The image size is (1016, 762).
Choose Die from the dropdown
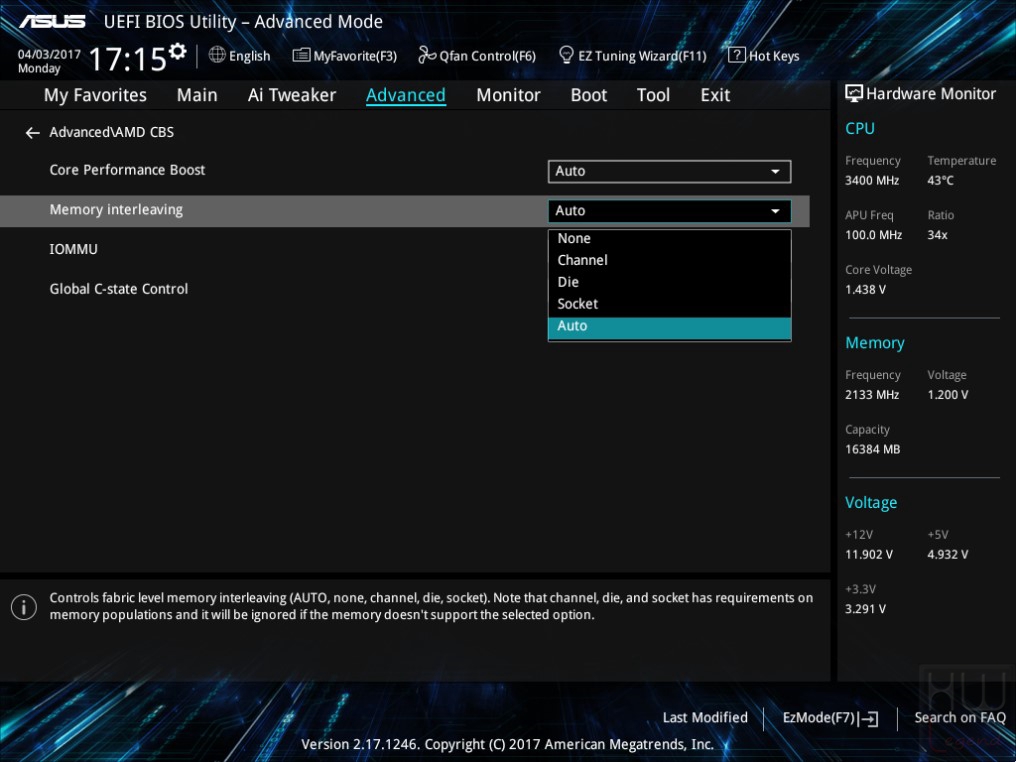click(x=669, y=283)
